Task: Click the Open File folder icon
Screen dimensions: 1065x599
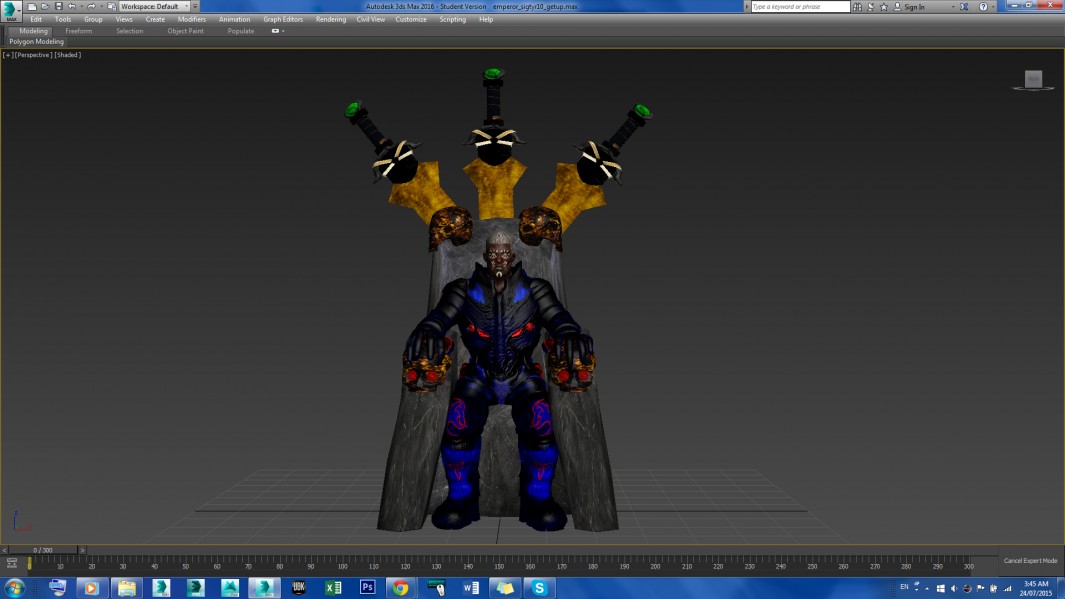Action: [x=45, y=7]
